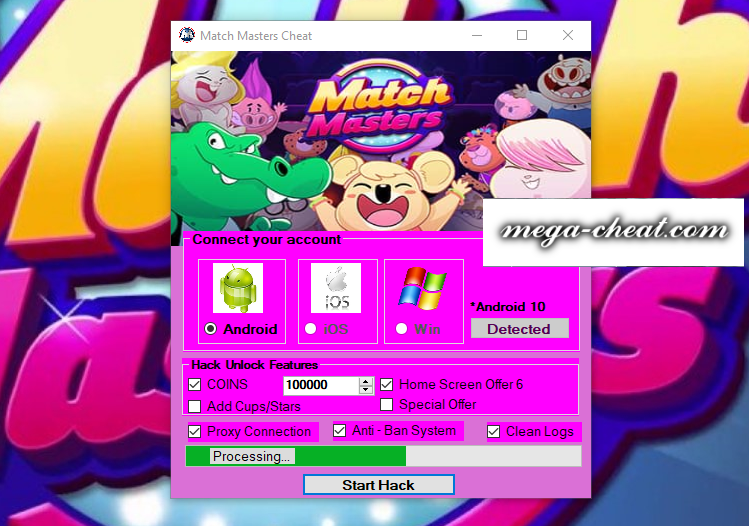Click the *Android 10 label
Viewport: 749px width, 526px height.
[x=508, y=307]
